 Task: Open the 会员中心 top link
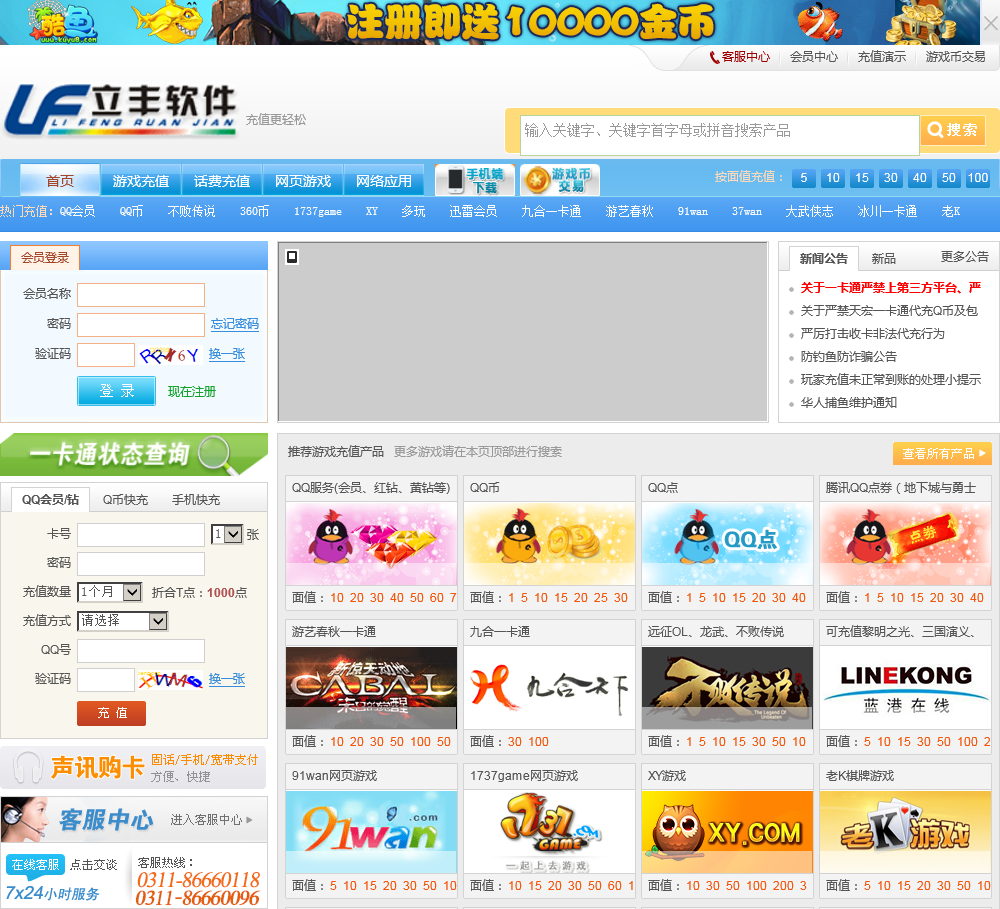pos(814,57)
